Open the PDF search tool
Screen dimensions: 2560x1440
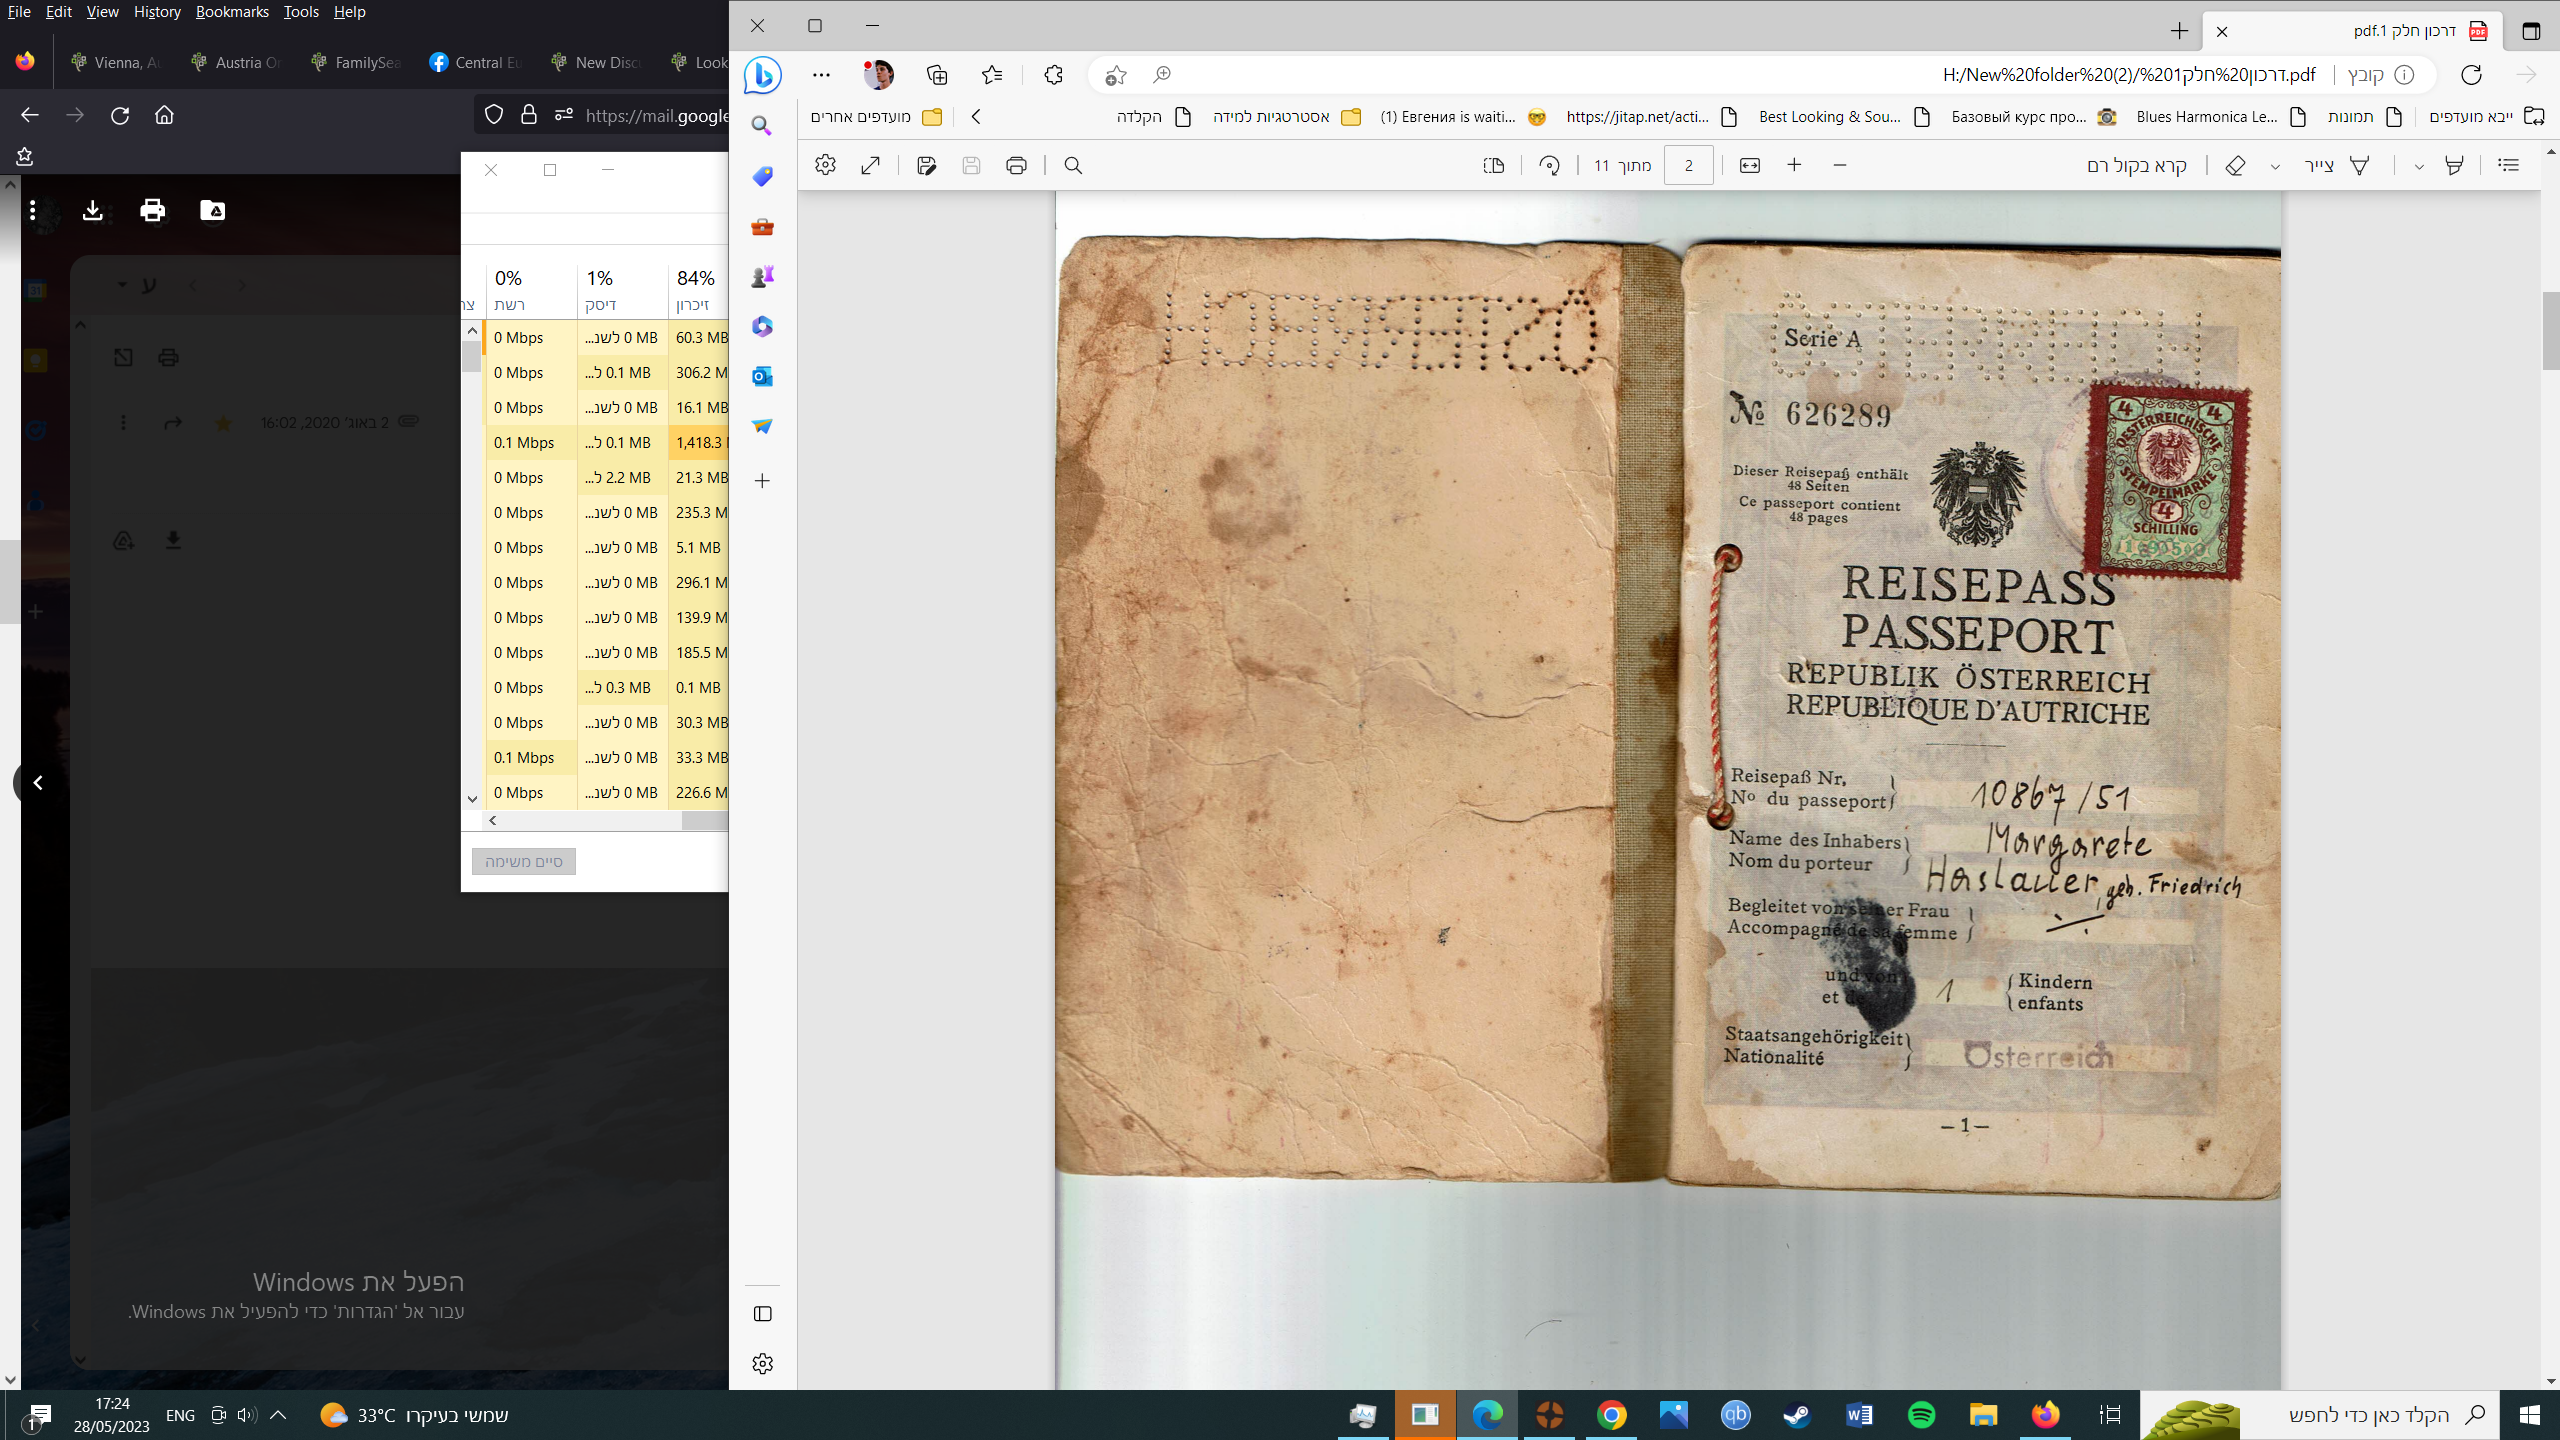click(x=1073, y=166)
